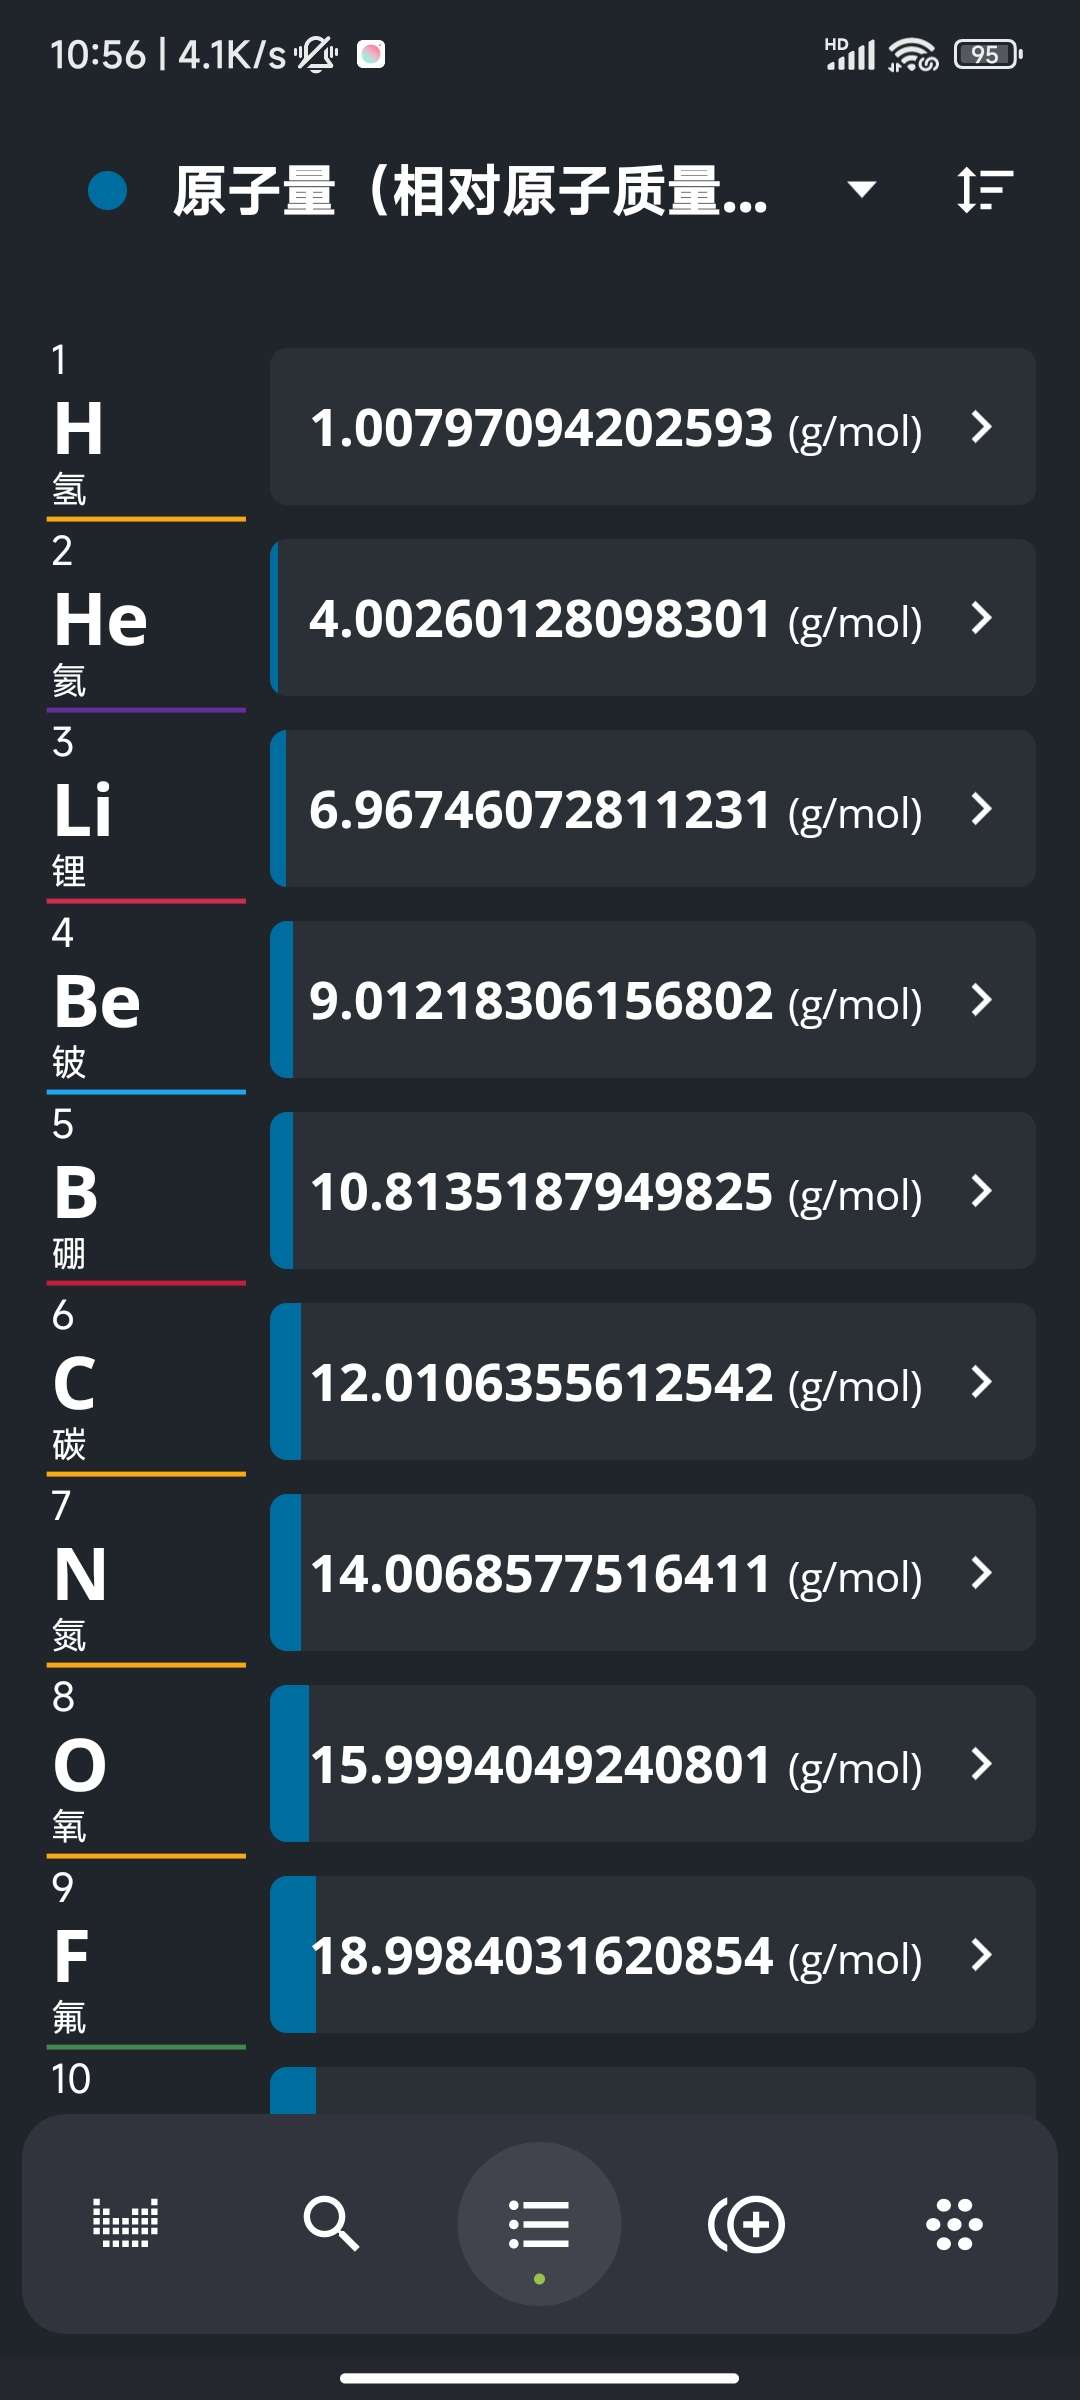Tap the H hydrogen element symbol
The height and width of the screenshot is (2400, 1080).
[79, 428]
